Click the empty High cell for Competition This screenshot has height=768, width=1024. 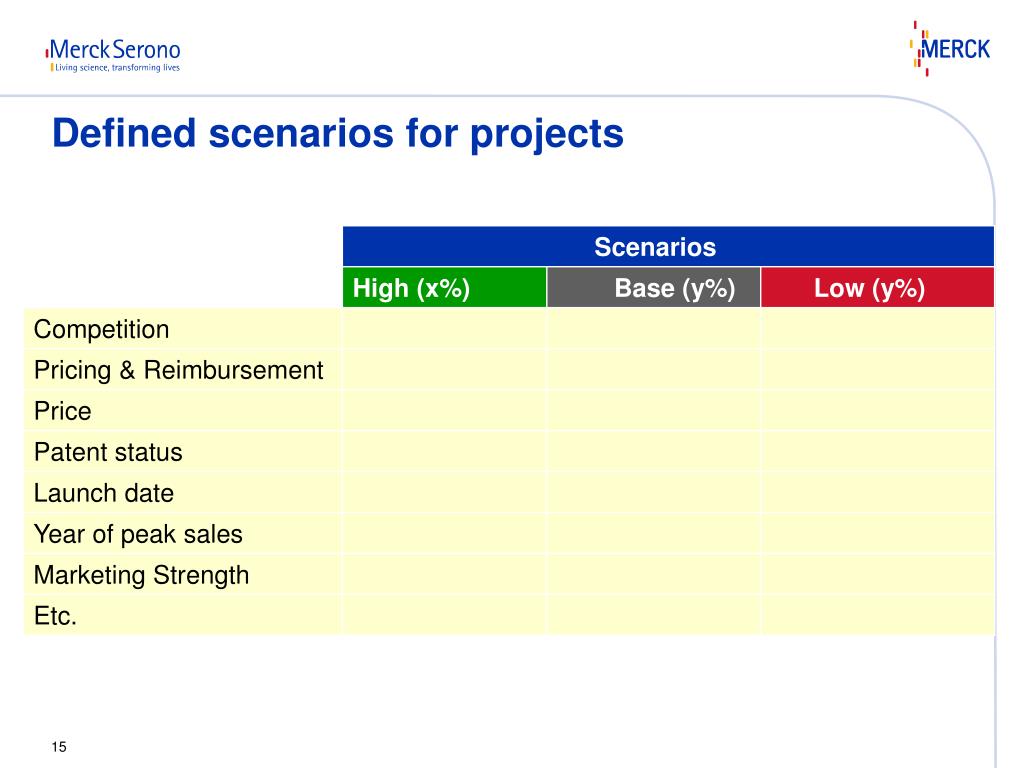tap(444, 329)
